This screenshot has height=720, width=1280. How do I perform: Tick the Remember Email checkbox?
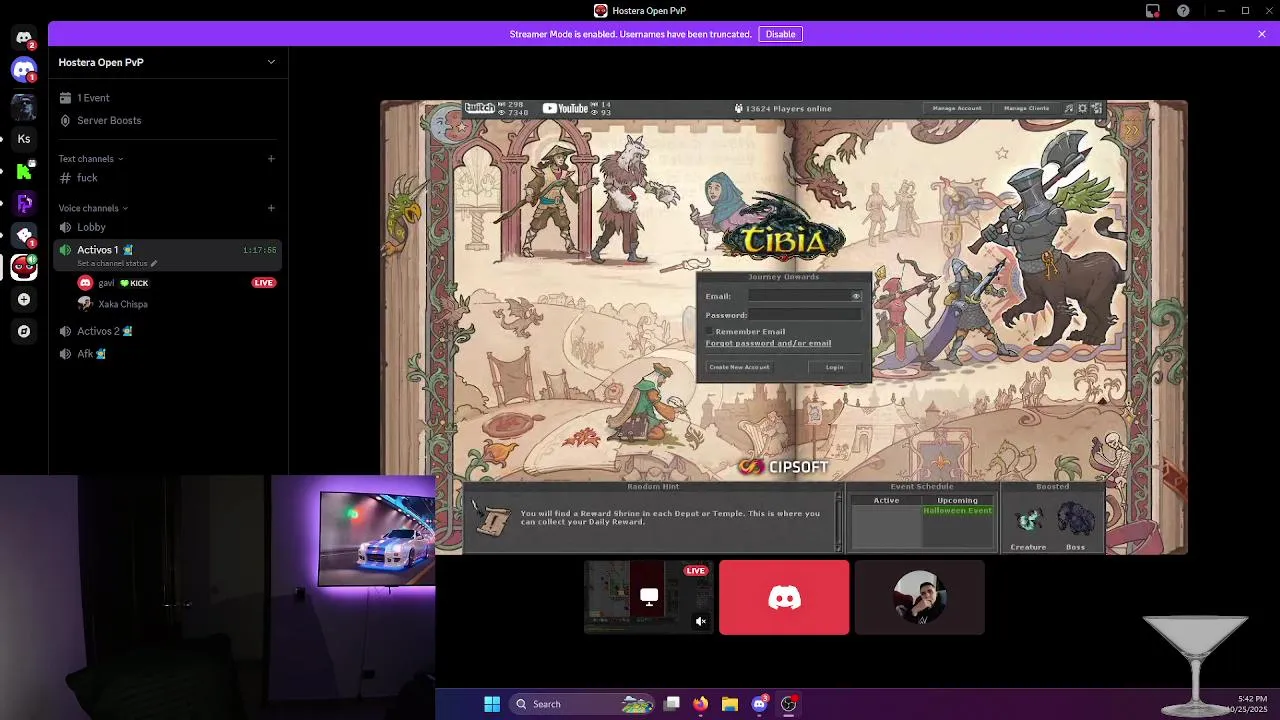point(710,331)
